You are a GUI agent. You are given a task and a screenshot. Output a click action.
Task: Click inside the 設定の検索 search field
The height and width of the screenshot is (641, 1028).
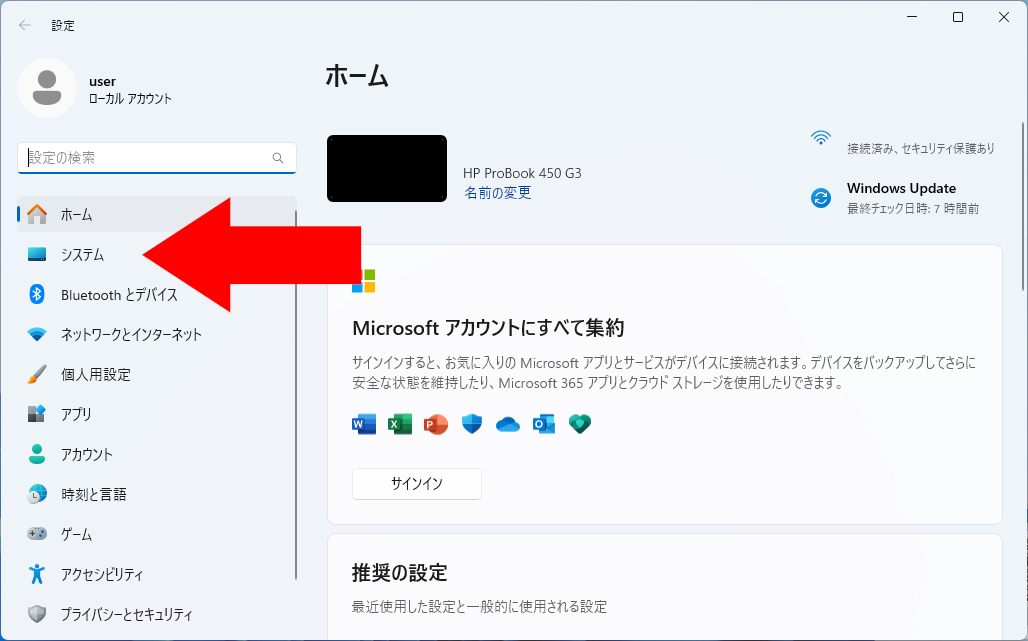145,158
